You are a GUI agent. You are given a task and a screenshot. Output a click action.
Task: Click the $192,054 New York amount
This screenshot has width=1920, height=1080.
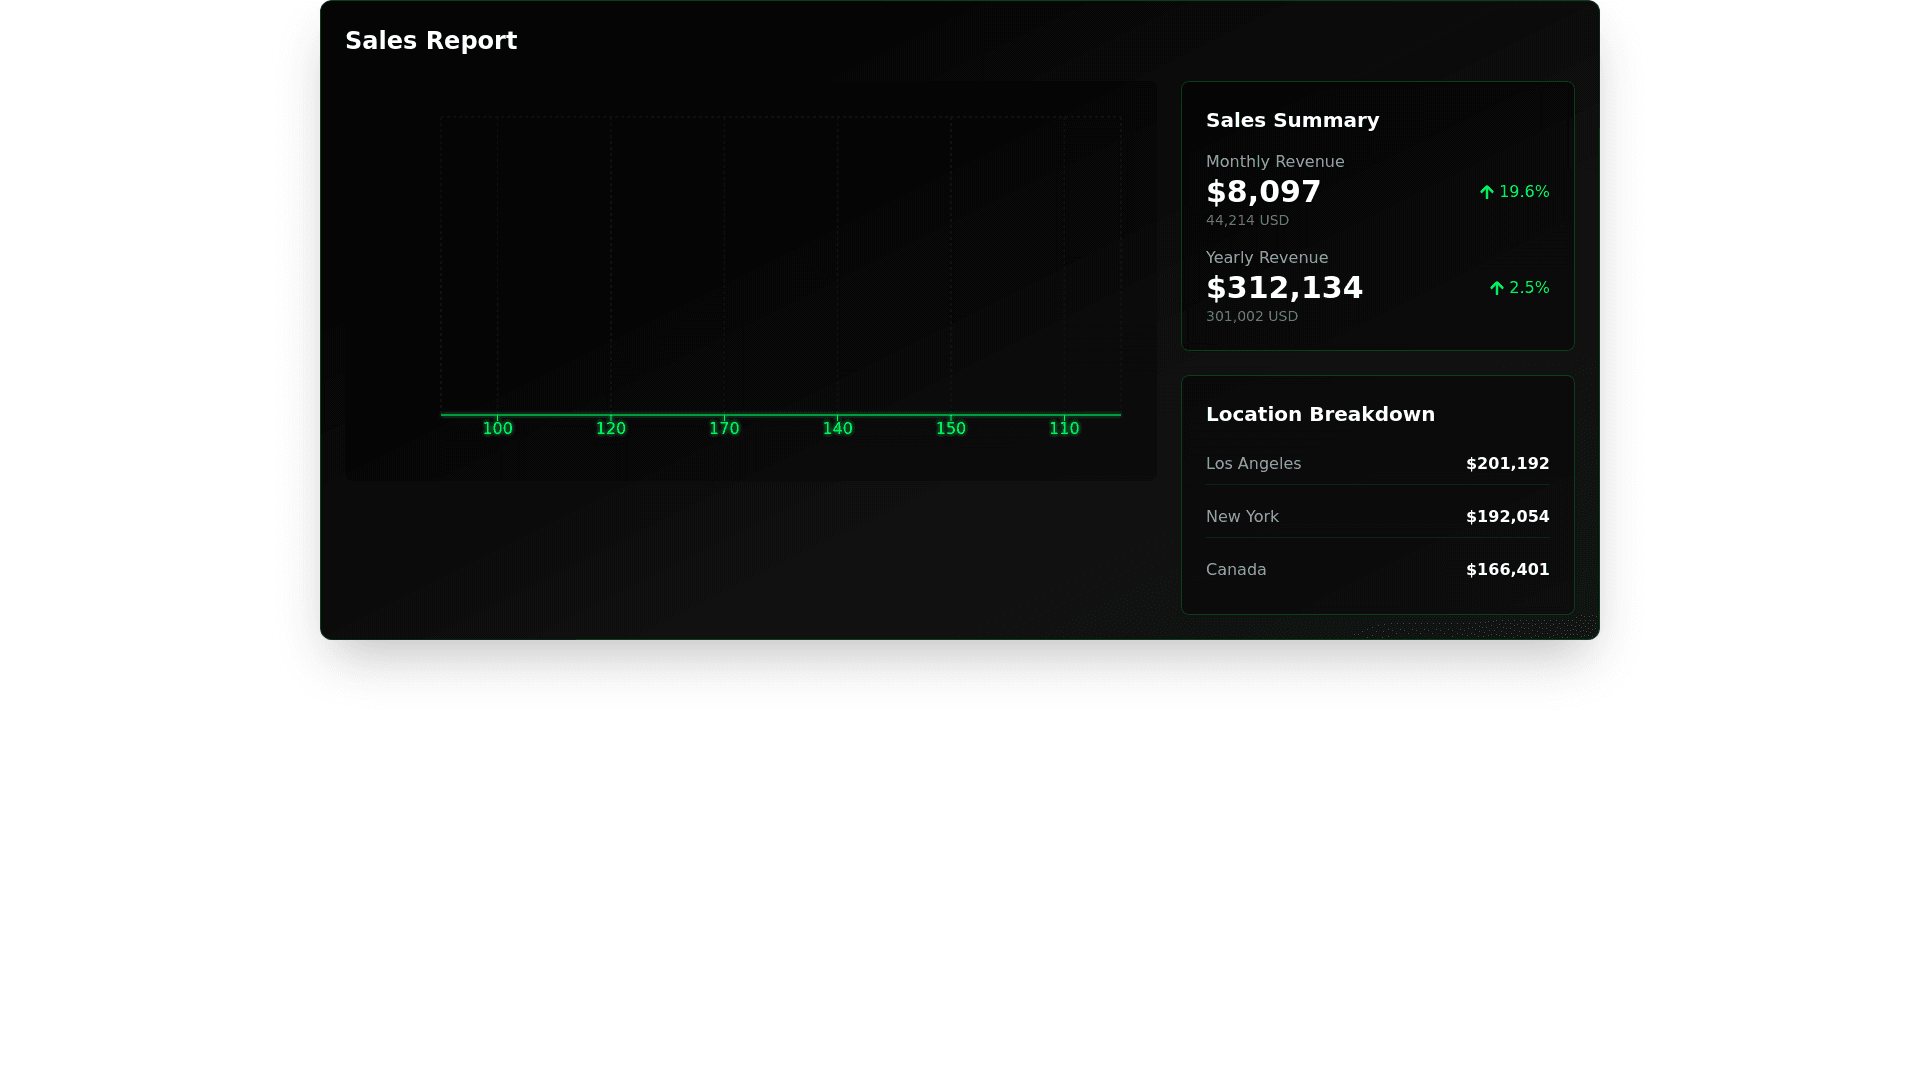pyautogui.click(x=1507, y=517)
